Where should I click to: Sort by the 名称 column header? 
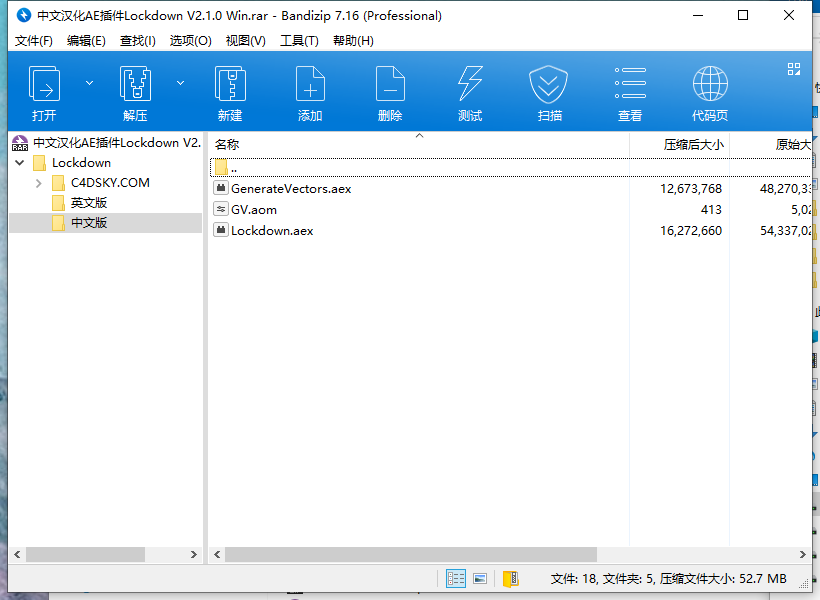(x=419, y=144)
